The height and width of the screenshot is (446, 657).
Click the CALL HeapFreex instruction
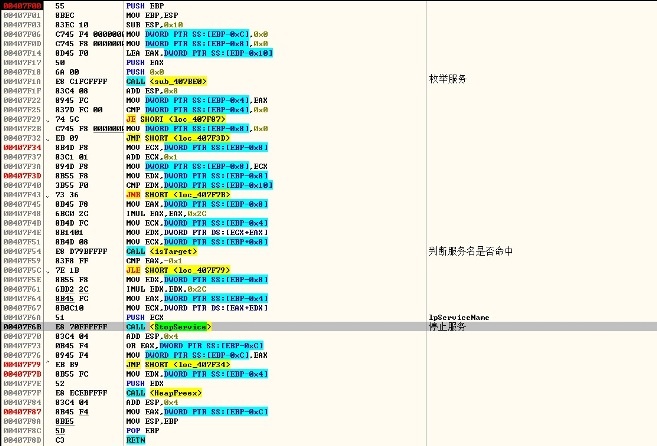coord(163,393)
